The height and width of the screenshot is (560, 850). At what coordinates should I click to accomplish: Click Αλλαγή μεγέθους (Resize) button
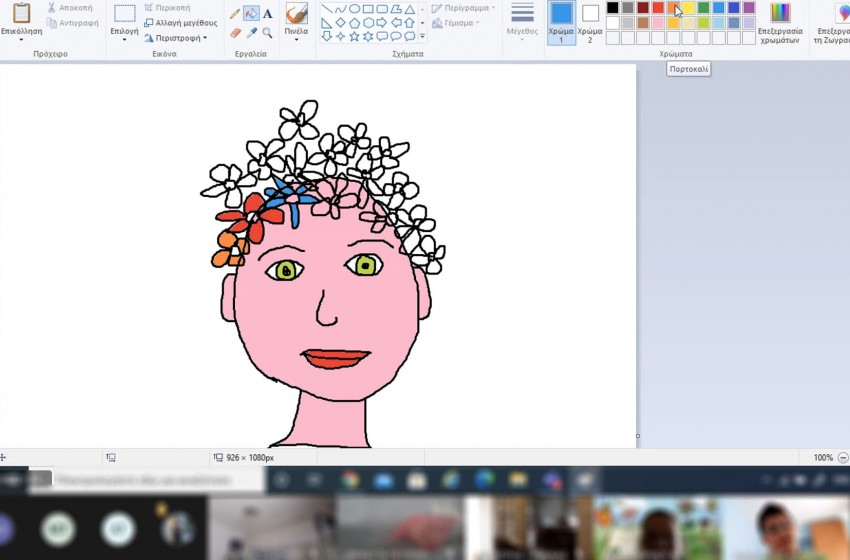click(x=180, y=23)
